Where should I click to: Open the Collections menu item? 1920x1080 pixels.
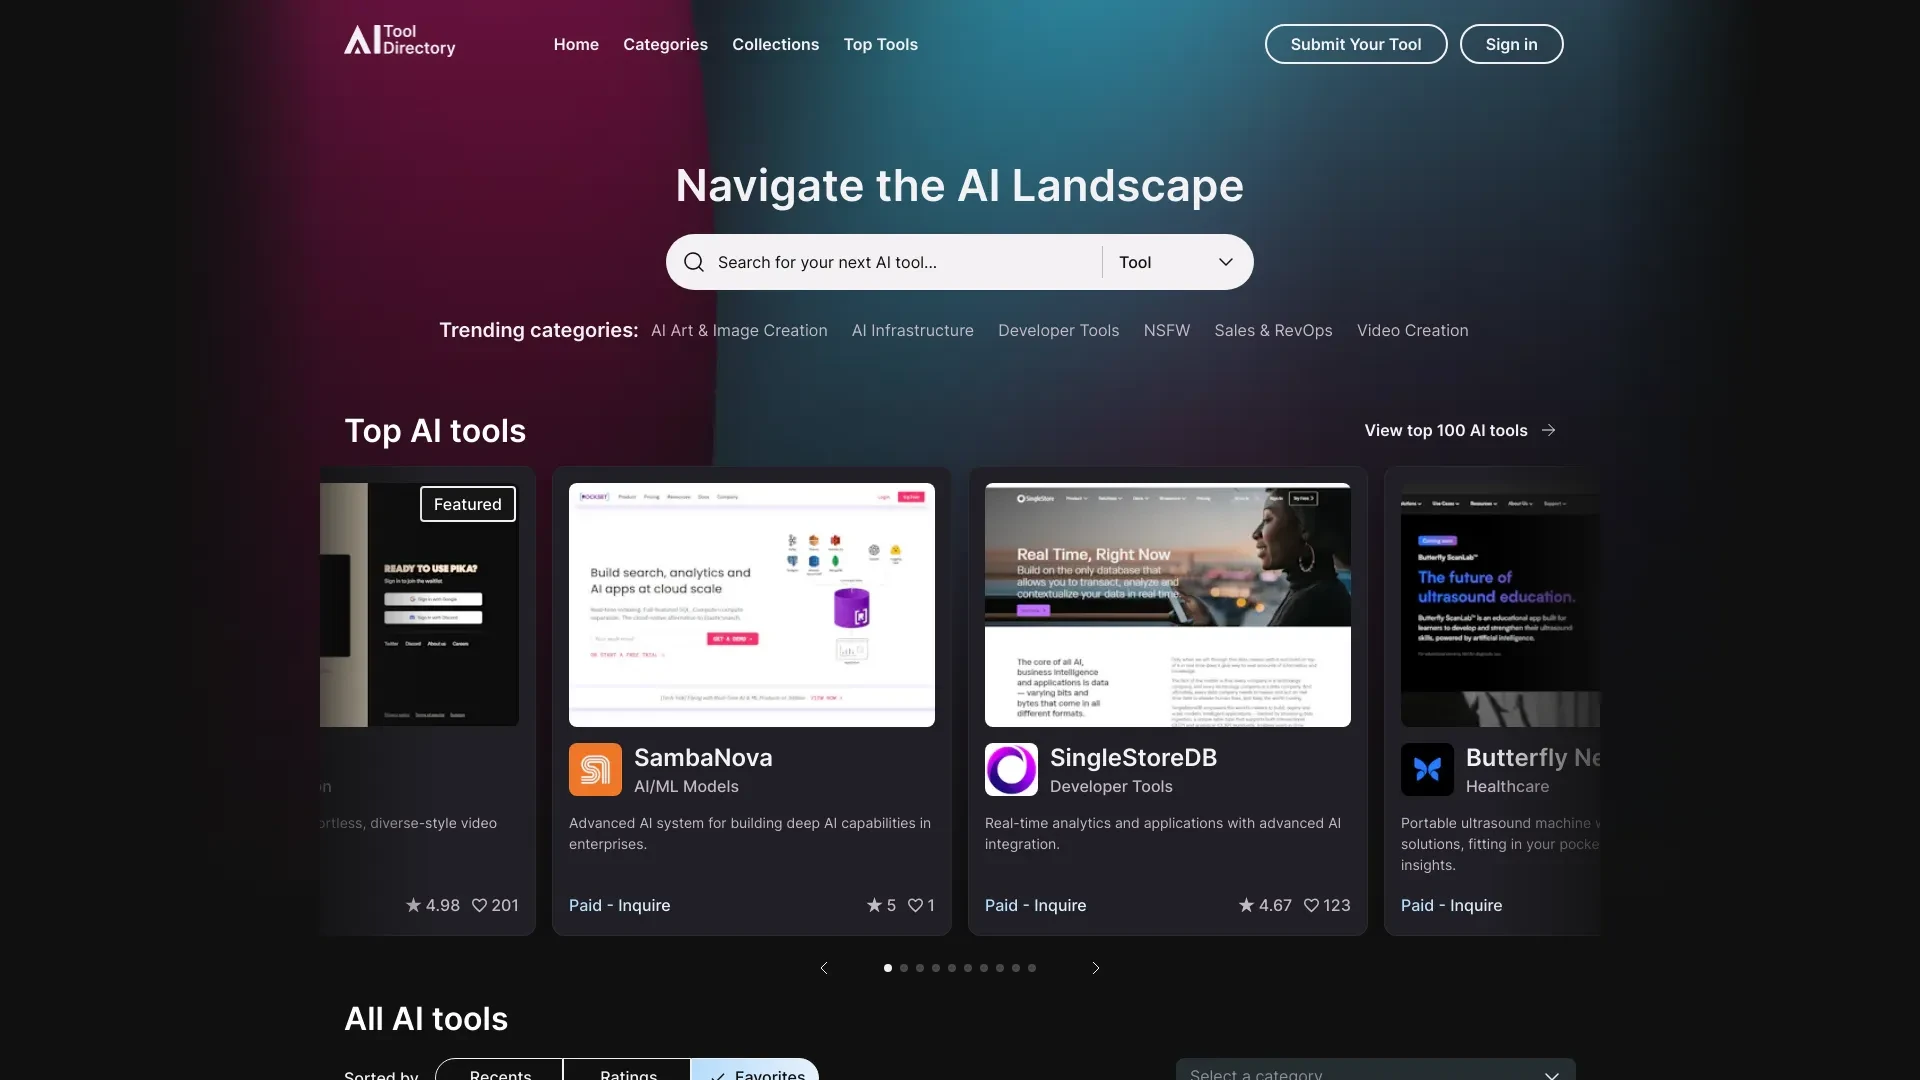click(x=775, y=44)
